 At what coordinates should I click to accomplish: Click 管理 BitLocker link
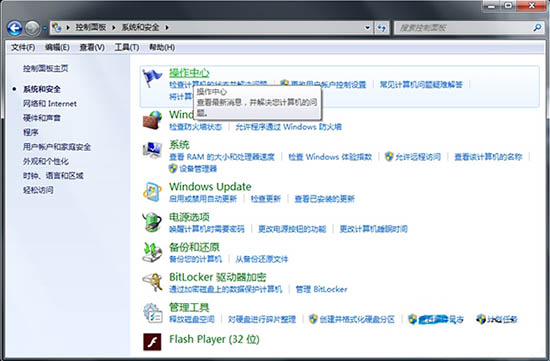[x=321, y=289]
